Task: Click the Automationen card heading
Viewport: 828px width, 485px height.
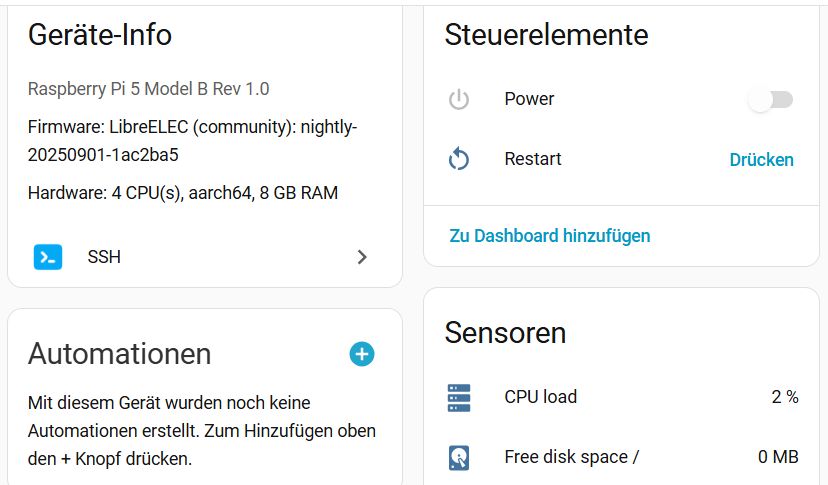Action: 119,354
